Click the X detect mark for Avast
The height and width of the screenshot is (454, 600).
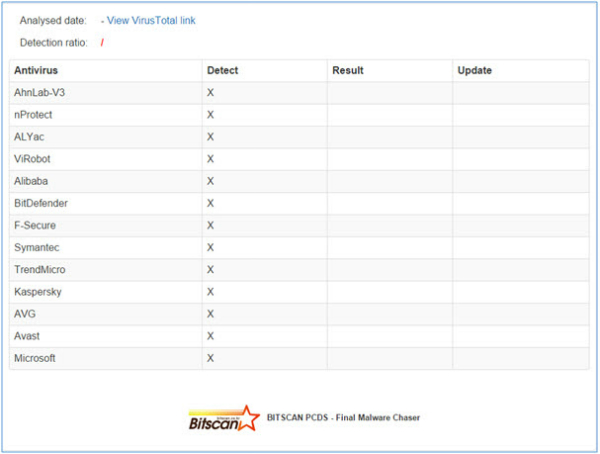(210, 336)
